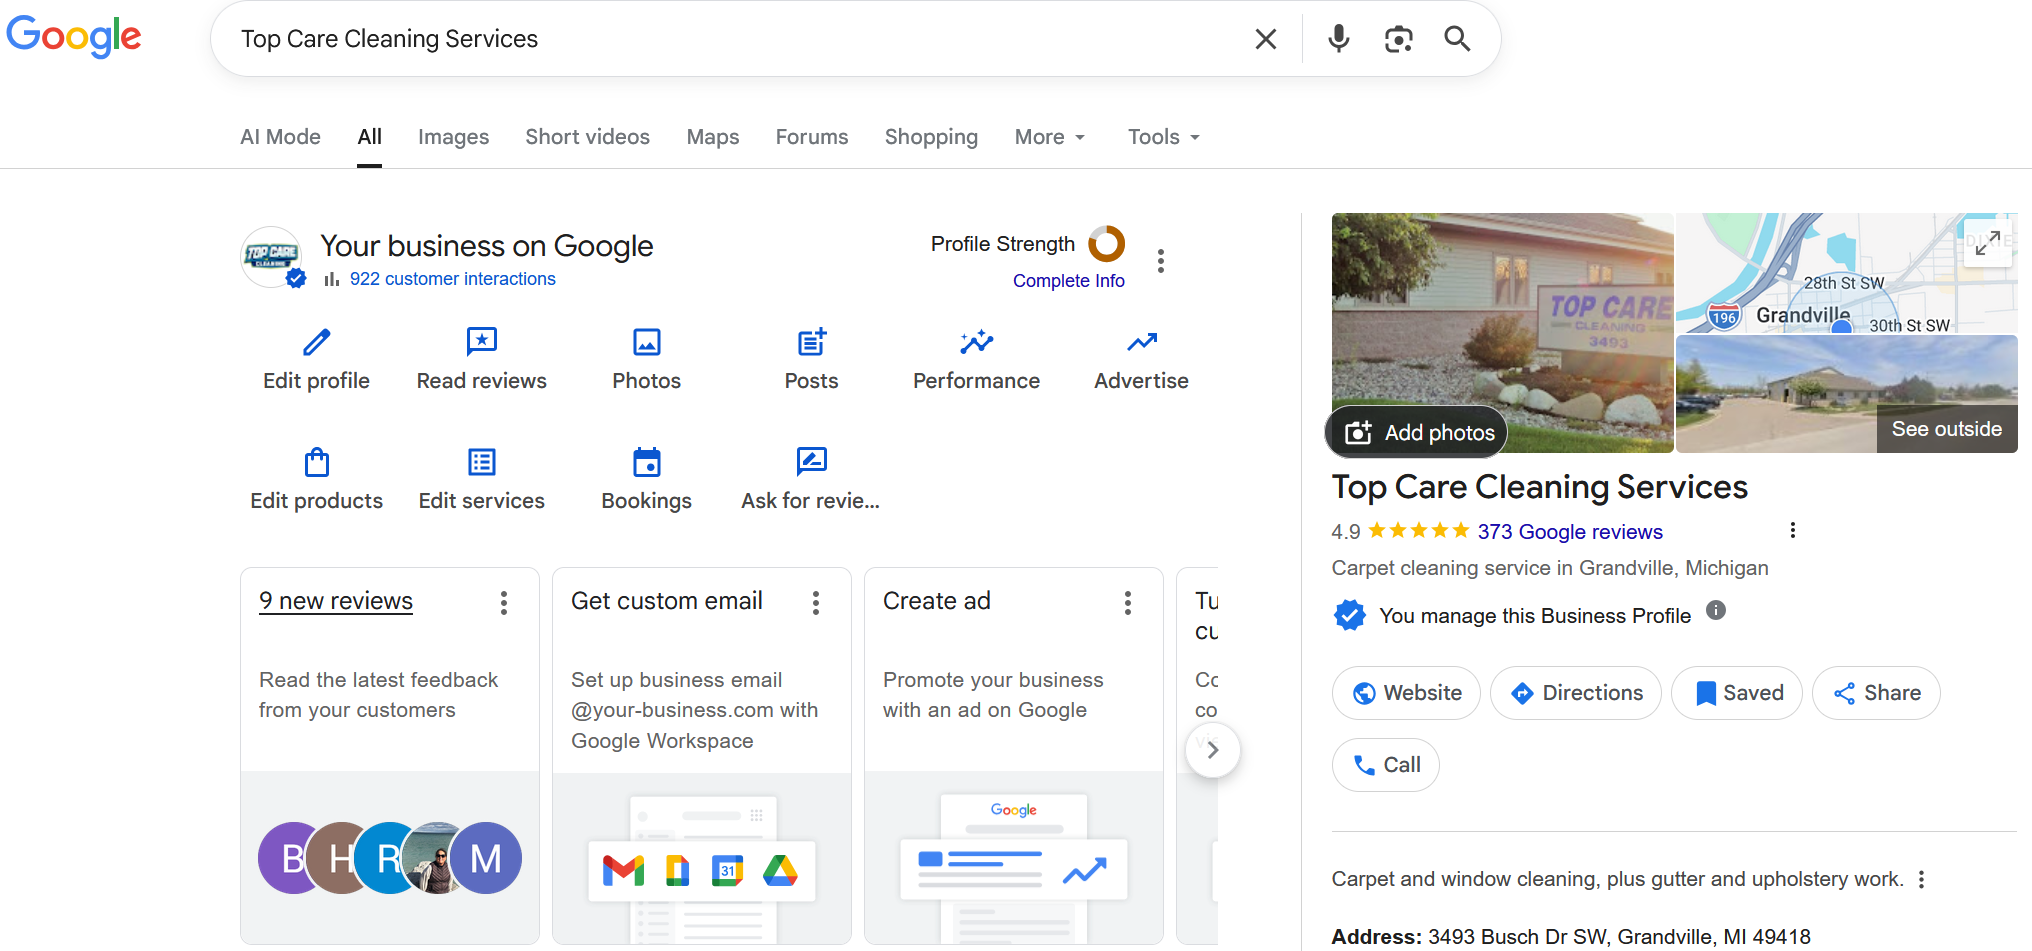This screenshot has width=2032, height=951.
Task: Open Edit profile pencil icon
Action: tap(316, 342)
